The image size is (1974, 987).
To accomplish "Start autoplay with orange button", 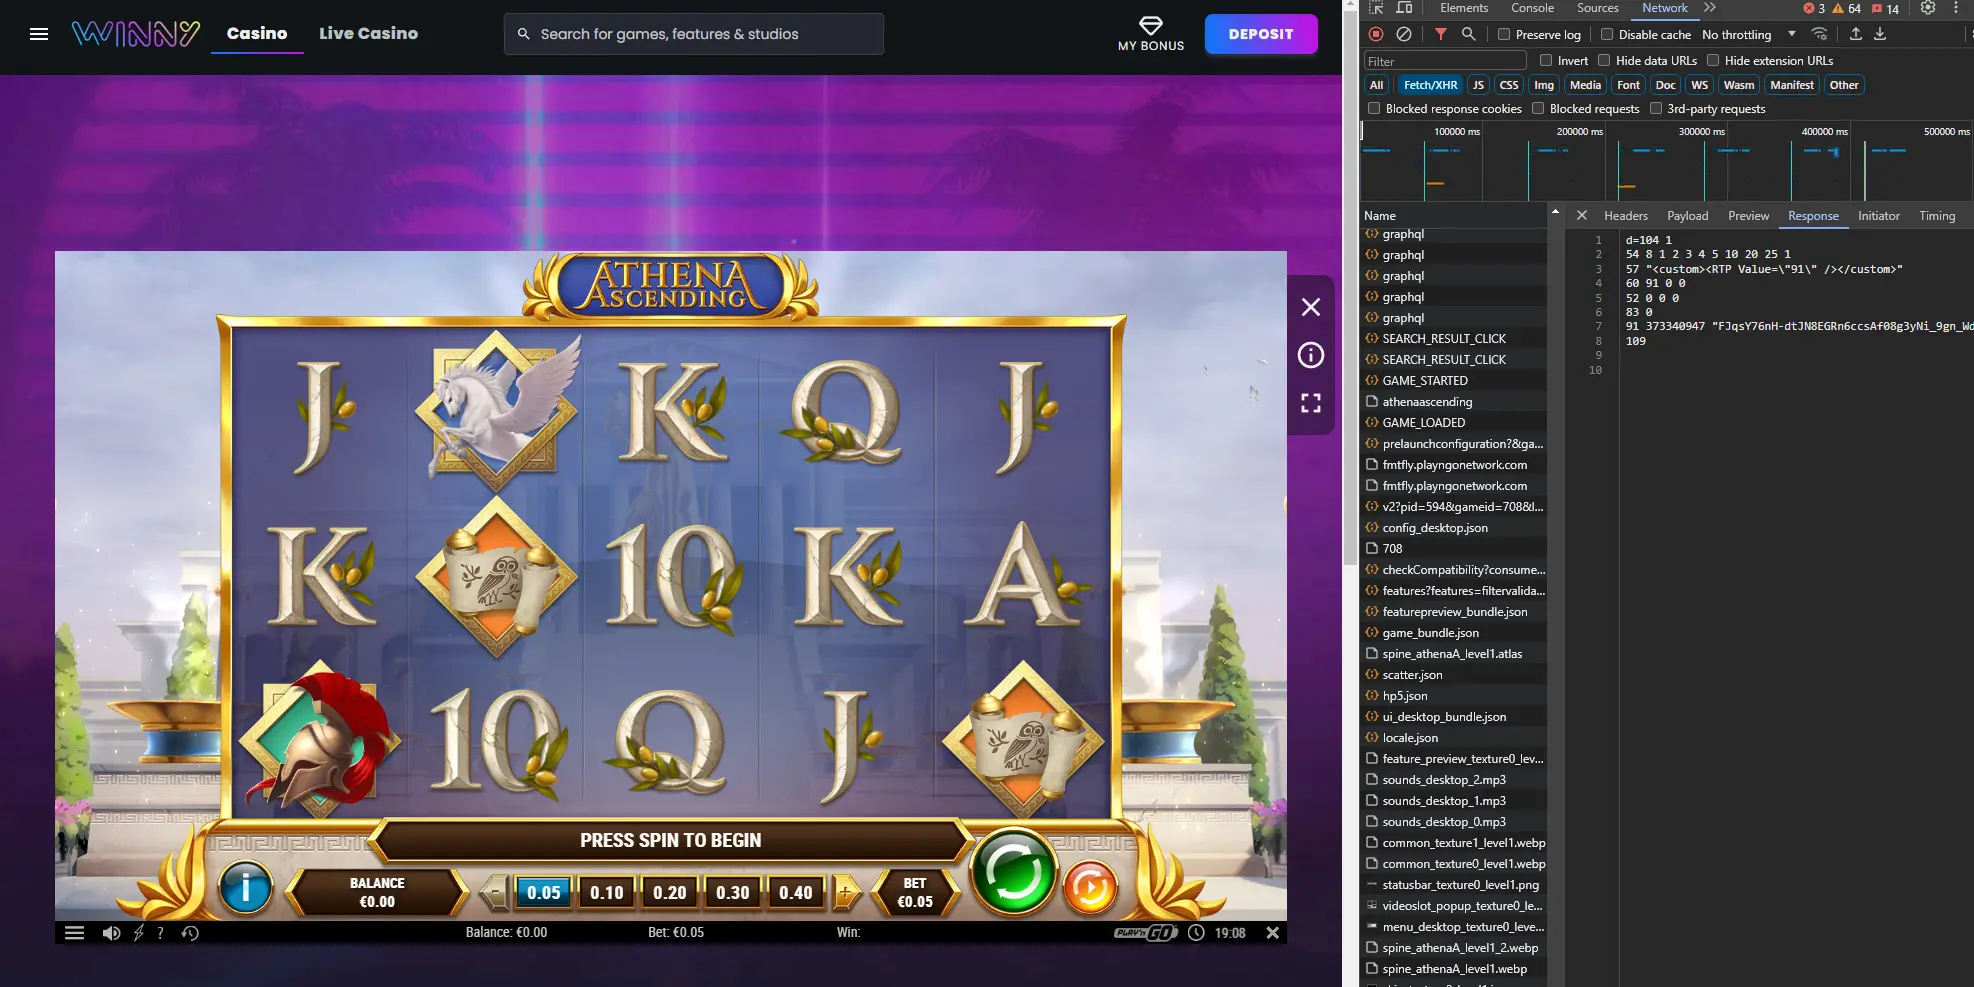I will coord(1089,887).
